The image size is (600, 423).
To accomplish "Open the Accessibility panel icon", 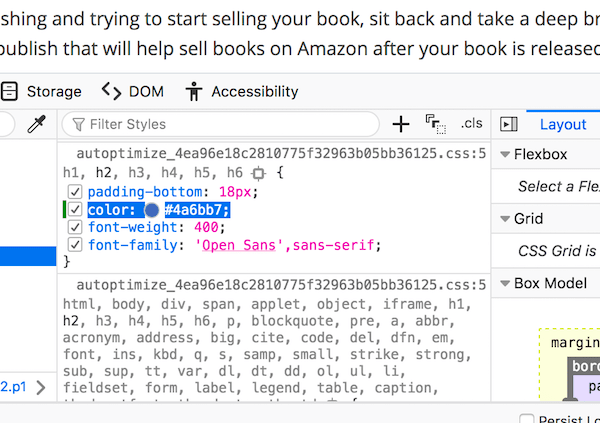I will coord(194,91).
